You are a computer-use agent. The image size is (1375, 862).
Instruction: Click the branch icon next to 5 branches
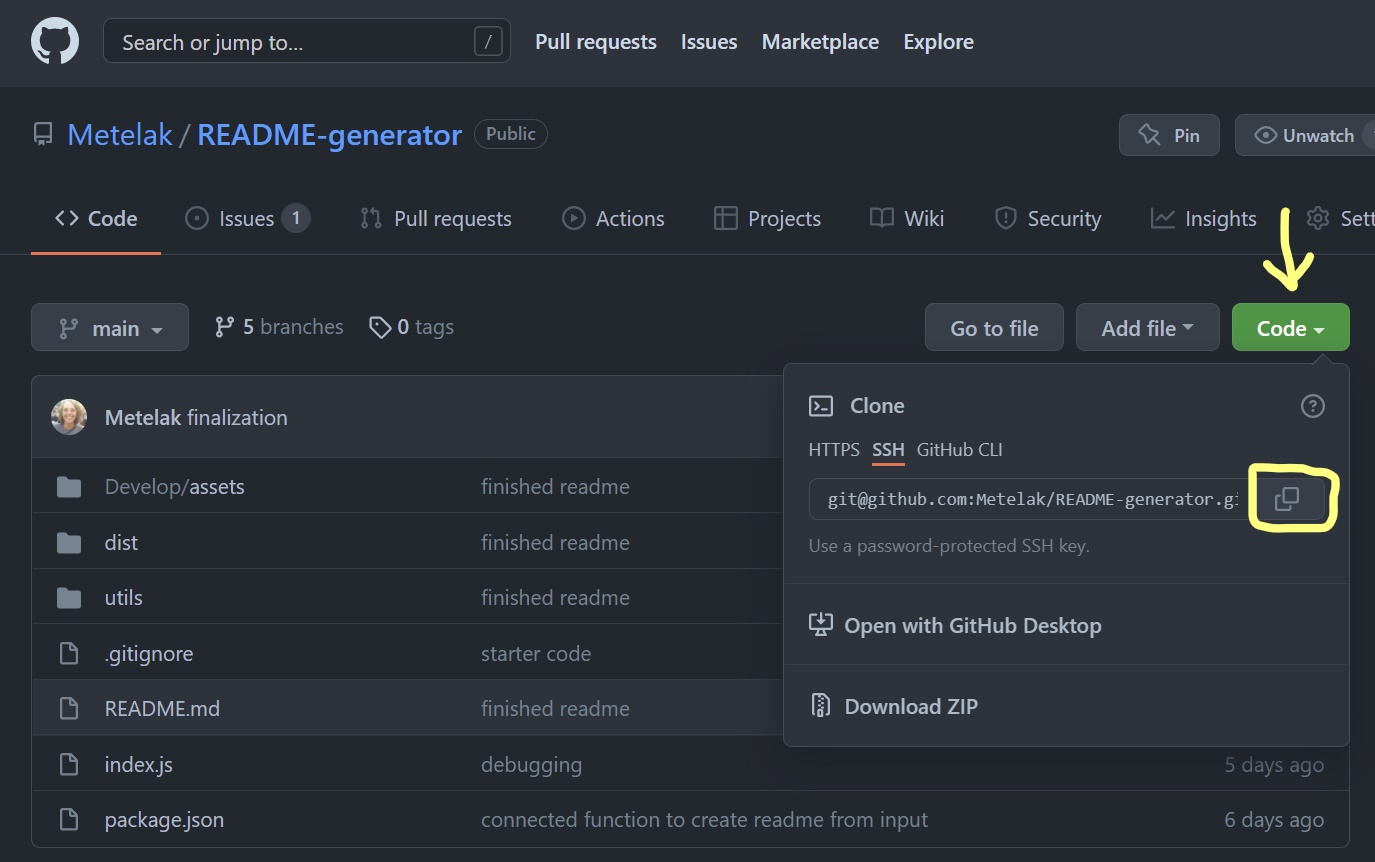[222, 326]
